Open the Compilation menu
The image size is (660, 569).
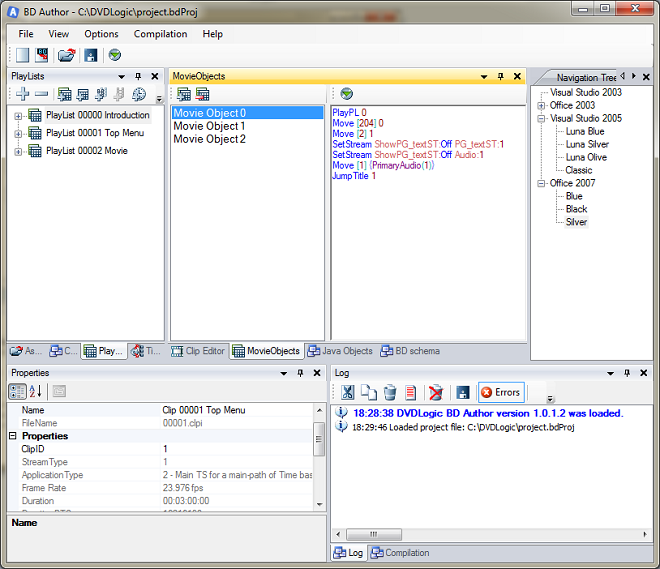(x=160, y=34)
